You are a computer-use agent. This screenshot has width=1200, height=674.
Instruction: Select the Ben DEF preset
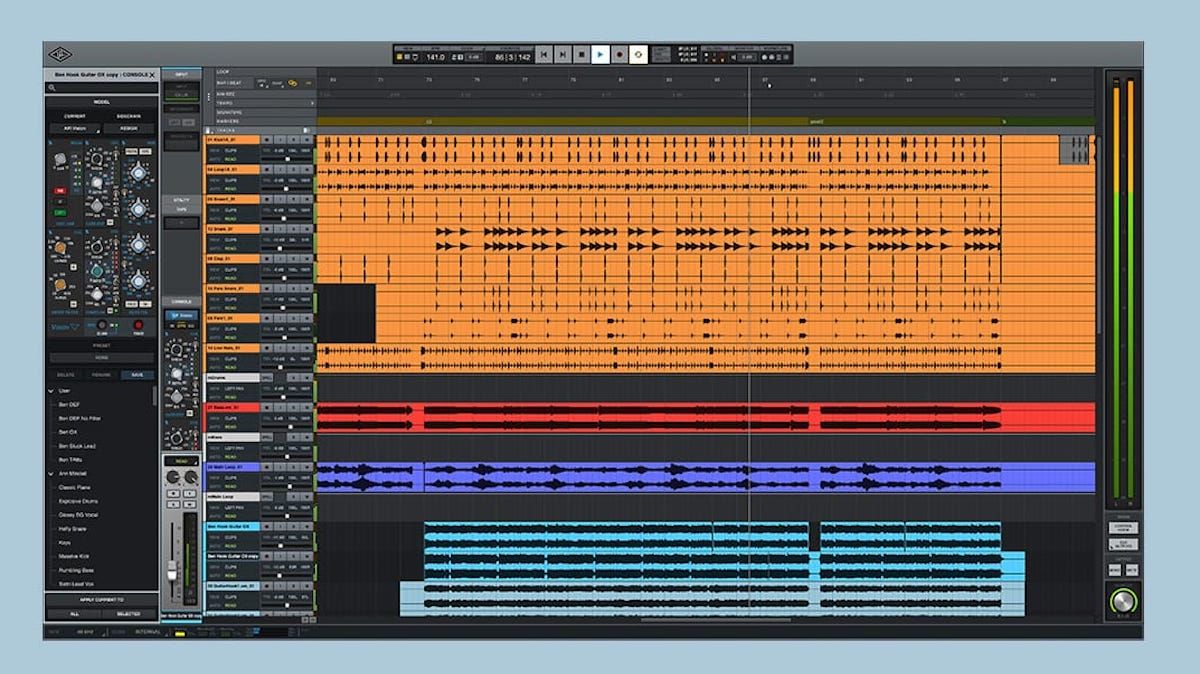click(69, 404)
